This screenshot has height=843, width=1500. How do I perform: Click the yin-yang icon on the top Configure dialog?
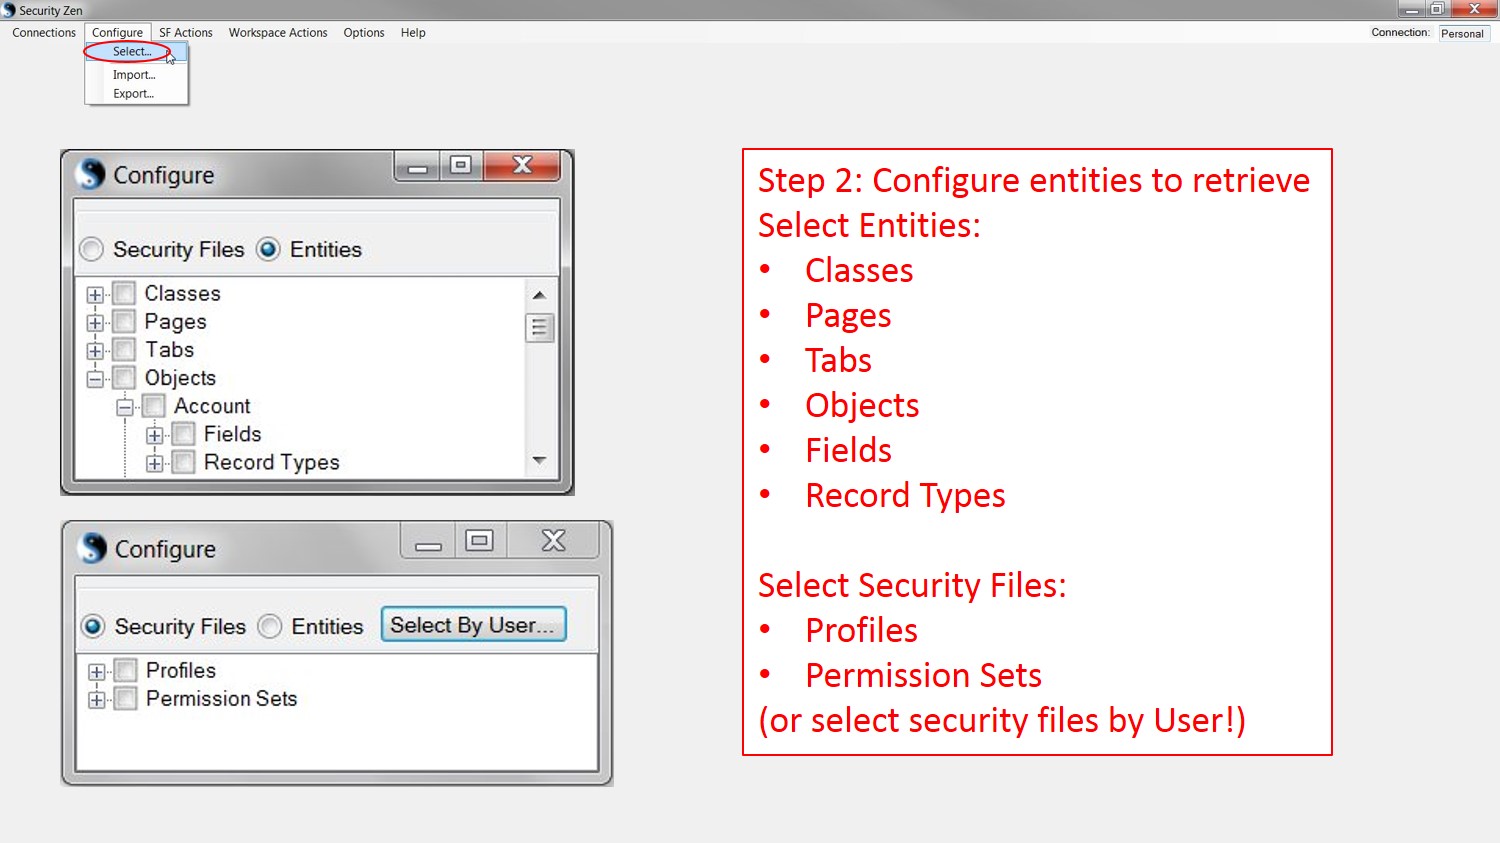coord(91,173)
